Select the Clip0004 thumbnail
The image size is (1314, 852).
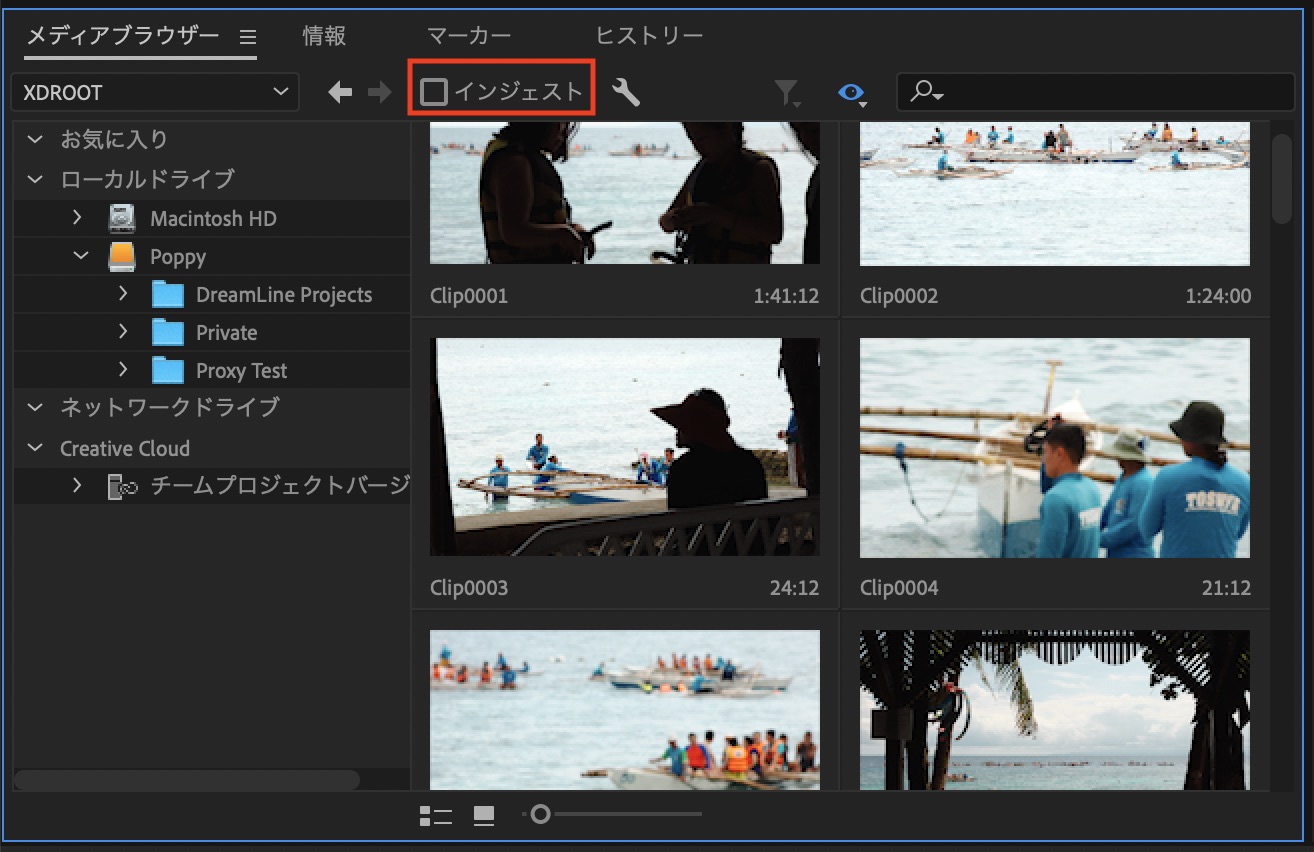click(1055, 447)
